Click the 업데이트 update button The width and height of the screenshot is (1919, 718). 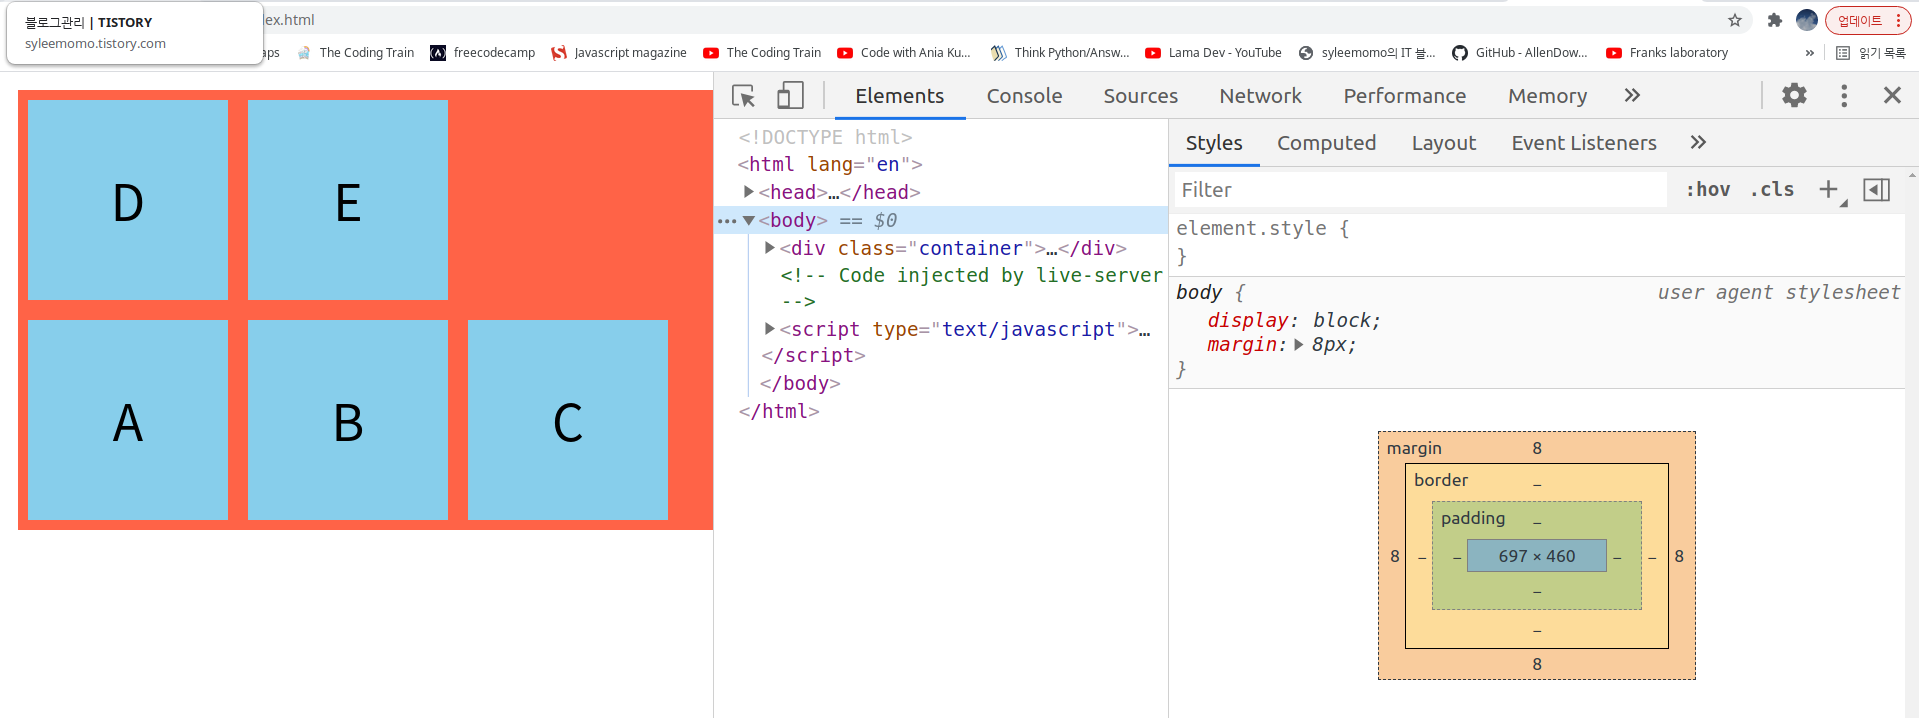(1868, 20)
